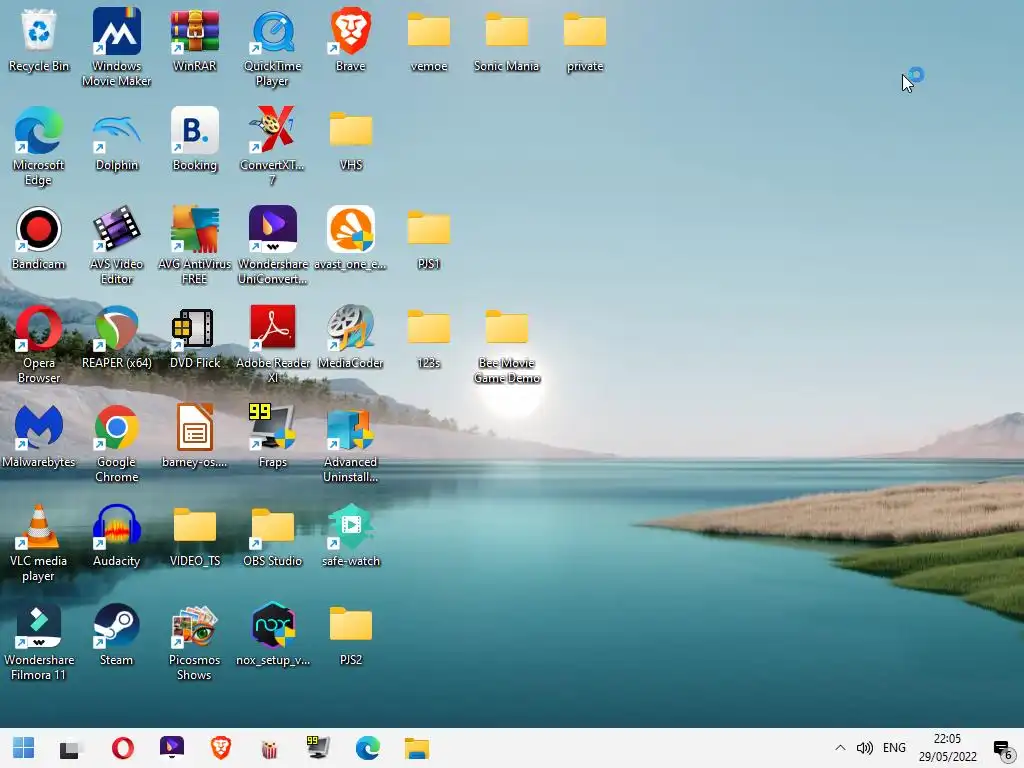
Task: Open the volume control in tray
Action: click(865, 748)
